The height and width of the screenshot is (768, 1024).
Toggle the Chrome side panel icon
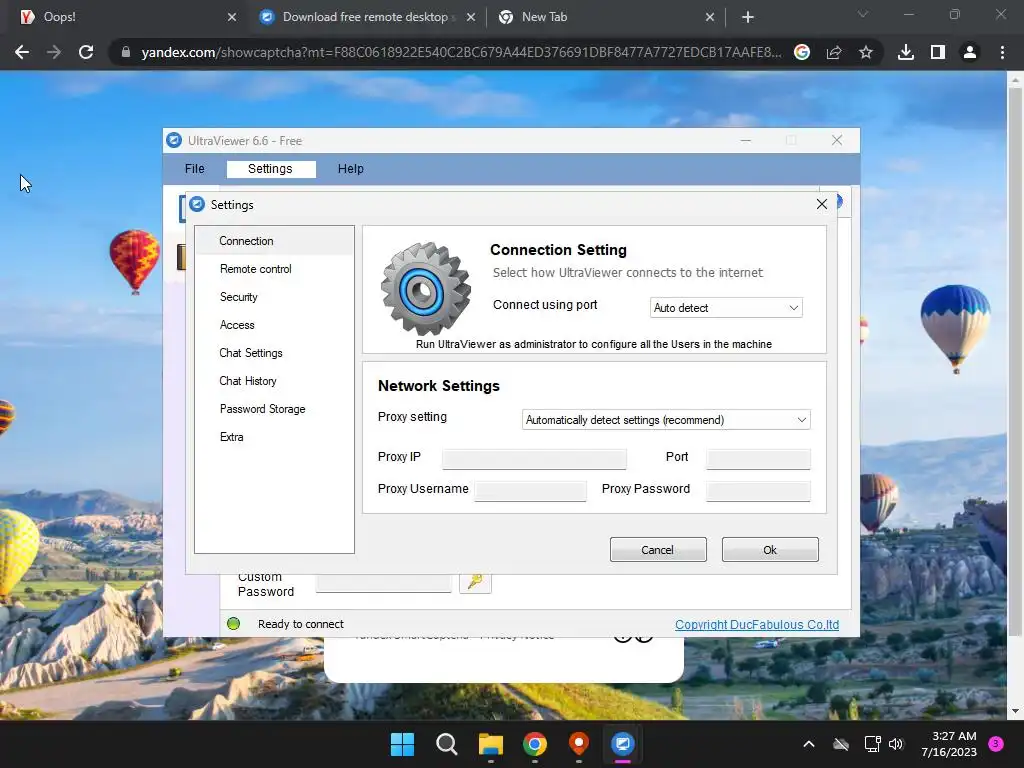(x=938, y=52)
